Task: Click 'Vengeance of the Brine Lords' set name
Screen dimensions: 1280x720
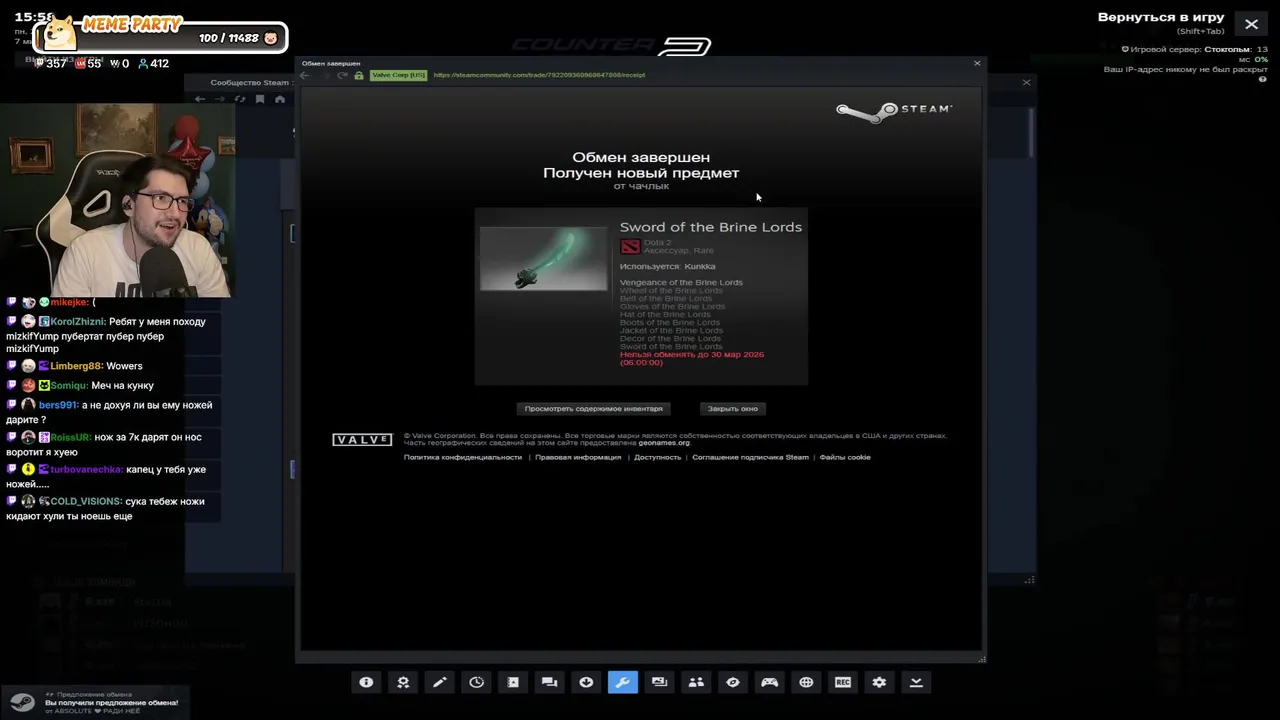Action: (x=681, y=282)
